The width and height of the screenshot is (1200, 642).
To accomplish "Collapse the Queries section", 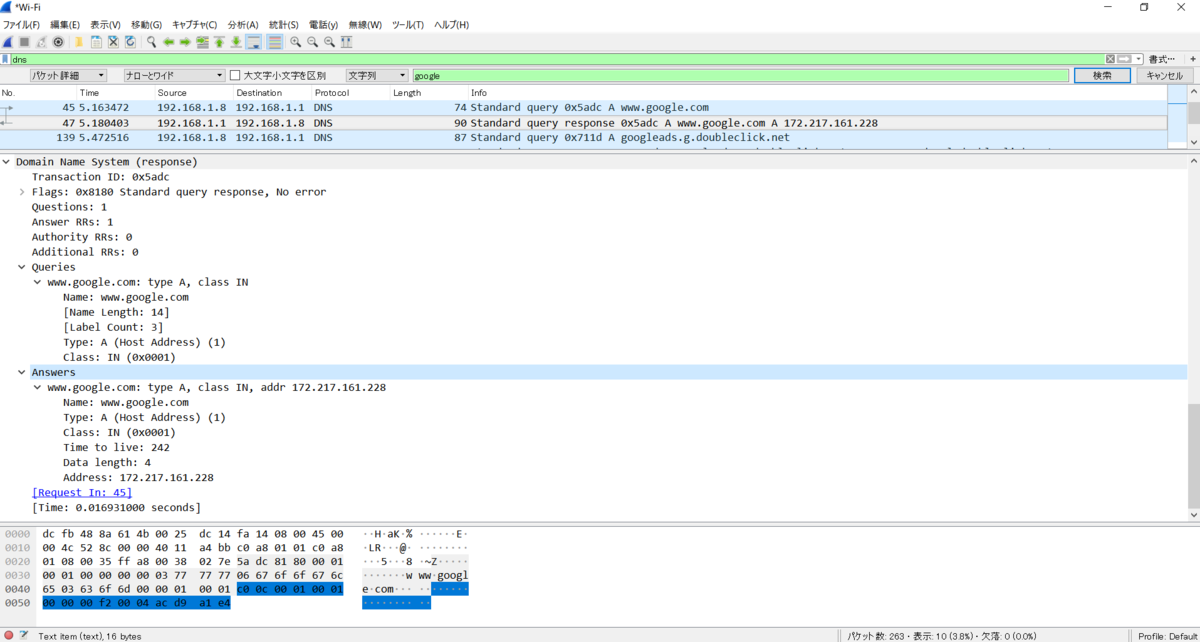I will [22, 267].
